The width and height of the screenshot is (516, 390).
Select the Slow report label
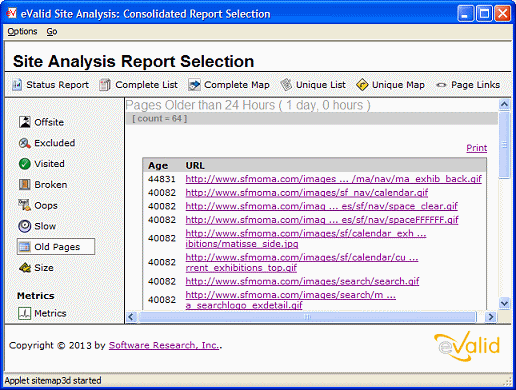click(x=45, y=226)
